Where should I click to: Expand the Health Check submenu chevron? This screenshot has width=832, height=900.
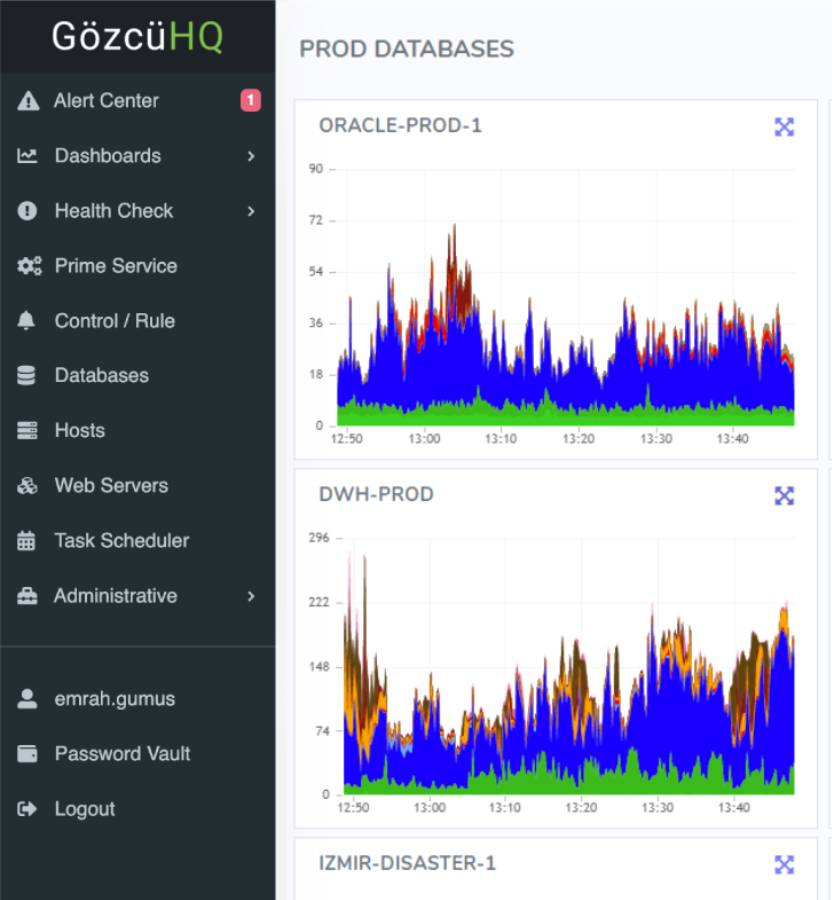pos(251,211)
